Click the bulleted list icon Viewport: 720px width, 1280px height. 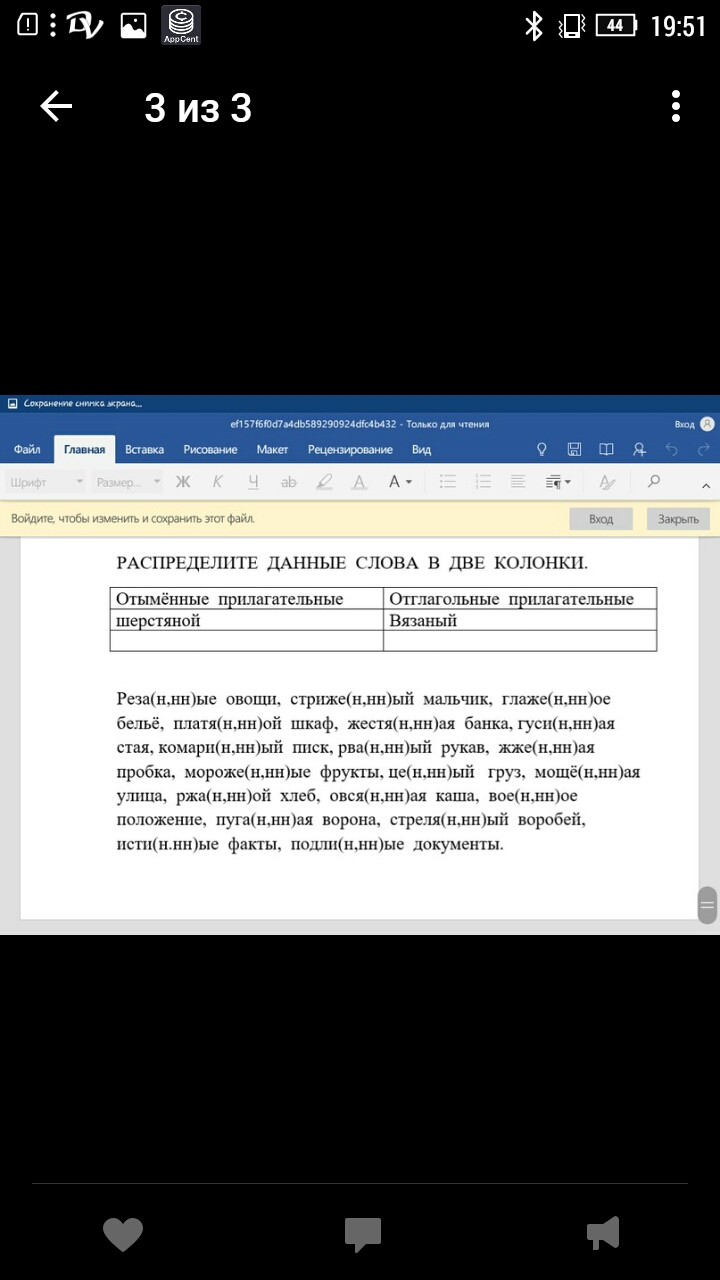click(448, 482)
